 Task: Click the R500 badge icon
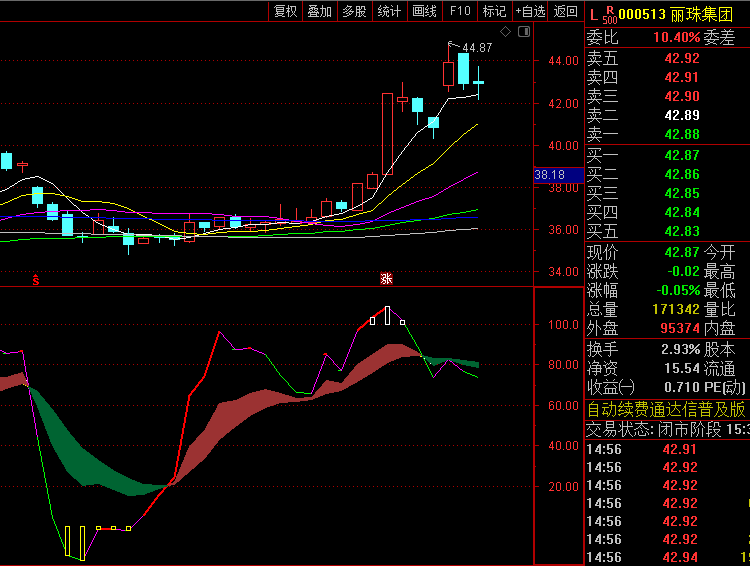[609, 15]
